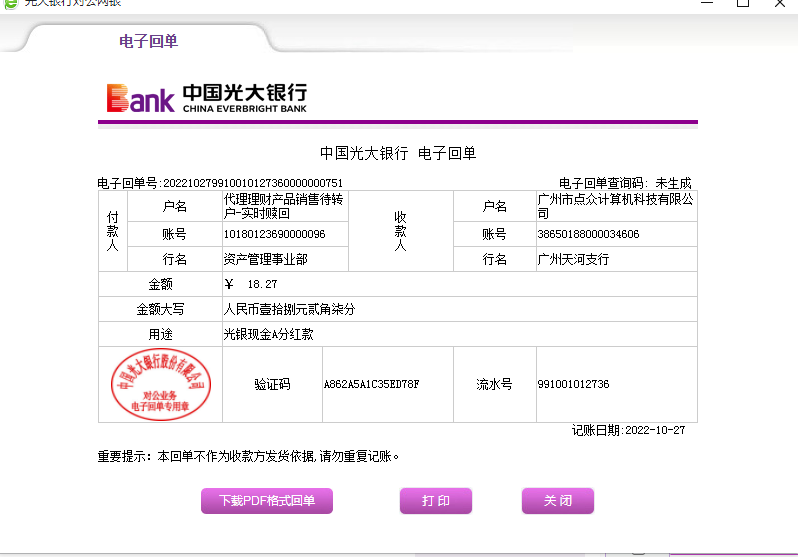This screenshot has height=557, width=798.
Task: Click payee account number 38650188000034606
Action: coord(588,234)
